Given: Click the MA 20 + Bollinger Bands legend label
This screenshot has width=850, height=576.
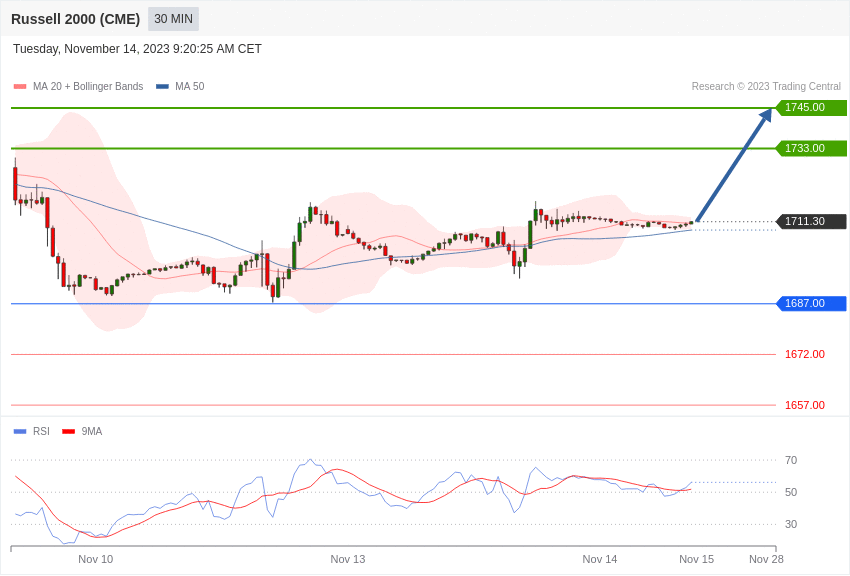Looking at the screenshot, I should 88,86.
